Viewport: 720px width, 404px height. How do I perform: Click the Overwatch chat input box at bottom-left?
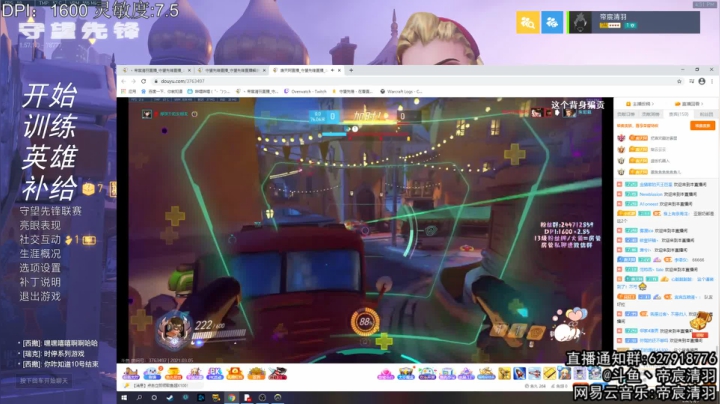(x=45, y=381)
